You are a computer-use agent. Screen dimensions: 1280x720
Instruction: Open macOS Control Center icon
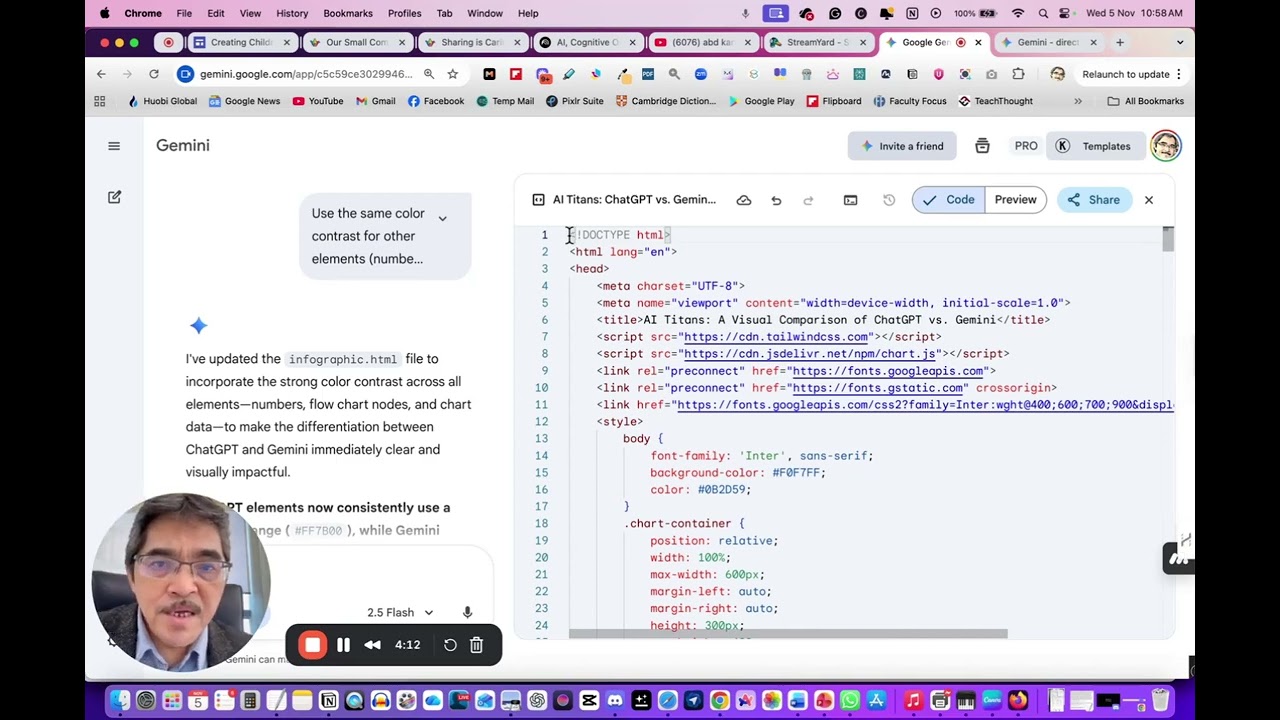tap(1064, 13)
